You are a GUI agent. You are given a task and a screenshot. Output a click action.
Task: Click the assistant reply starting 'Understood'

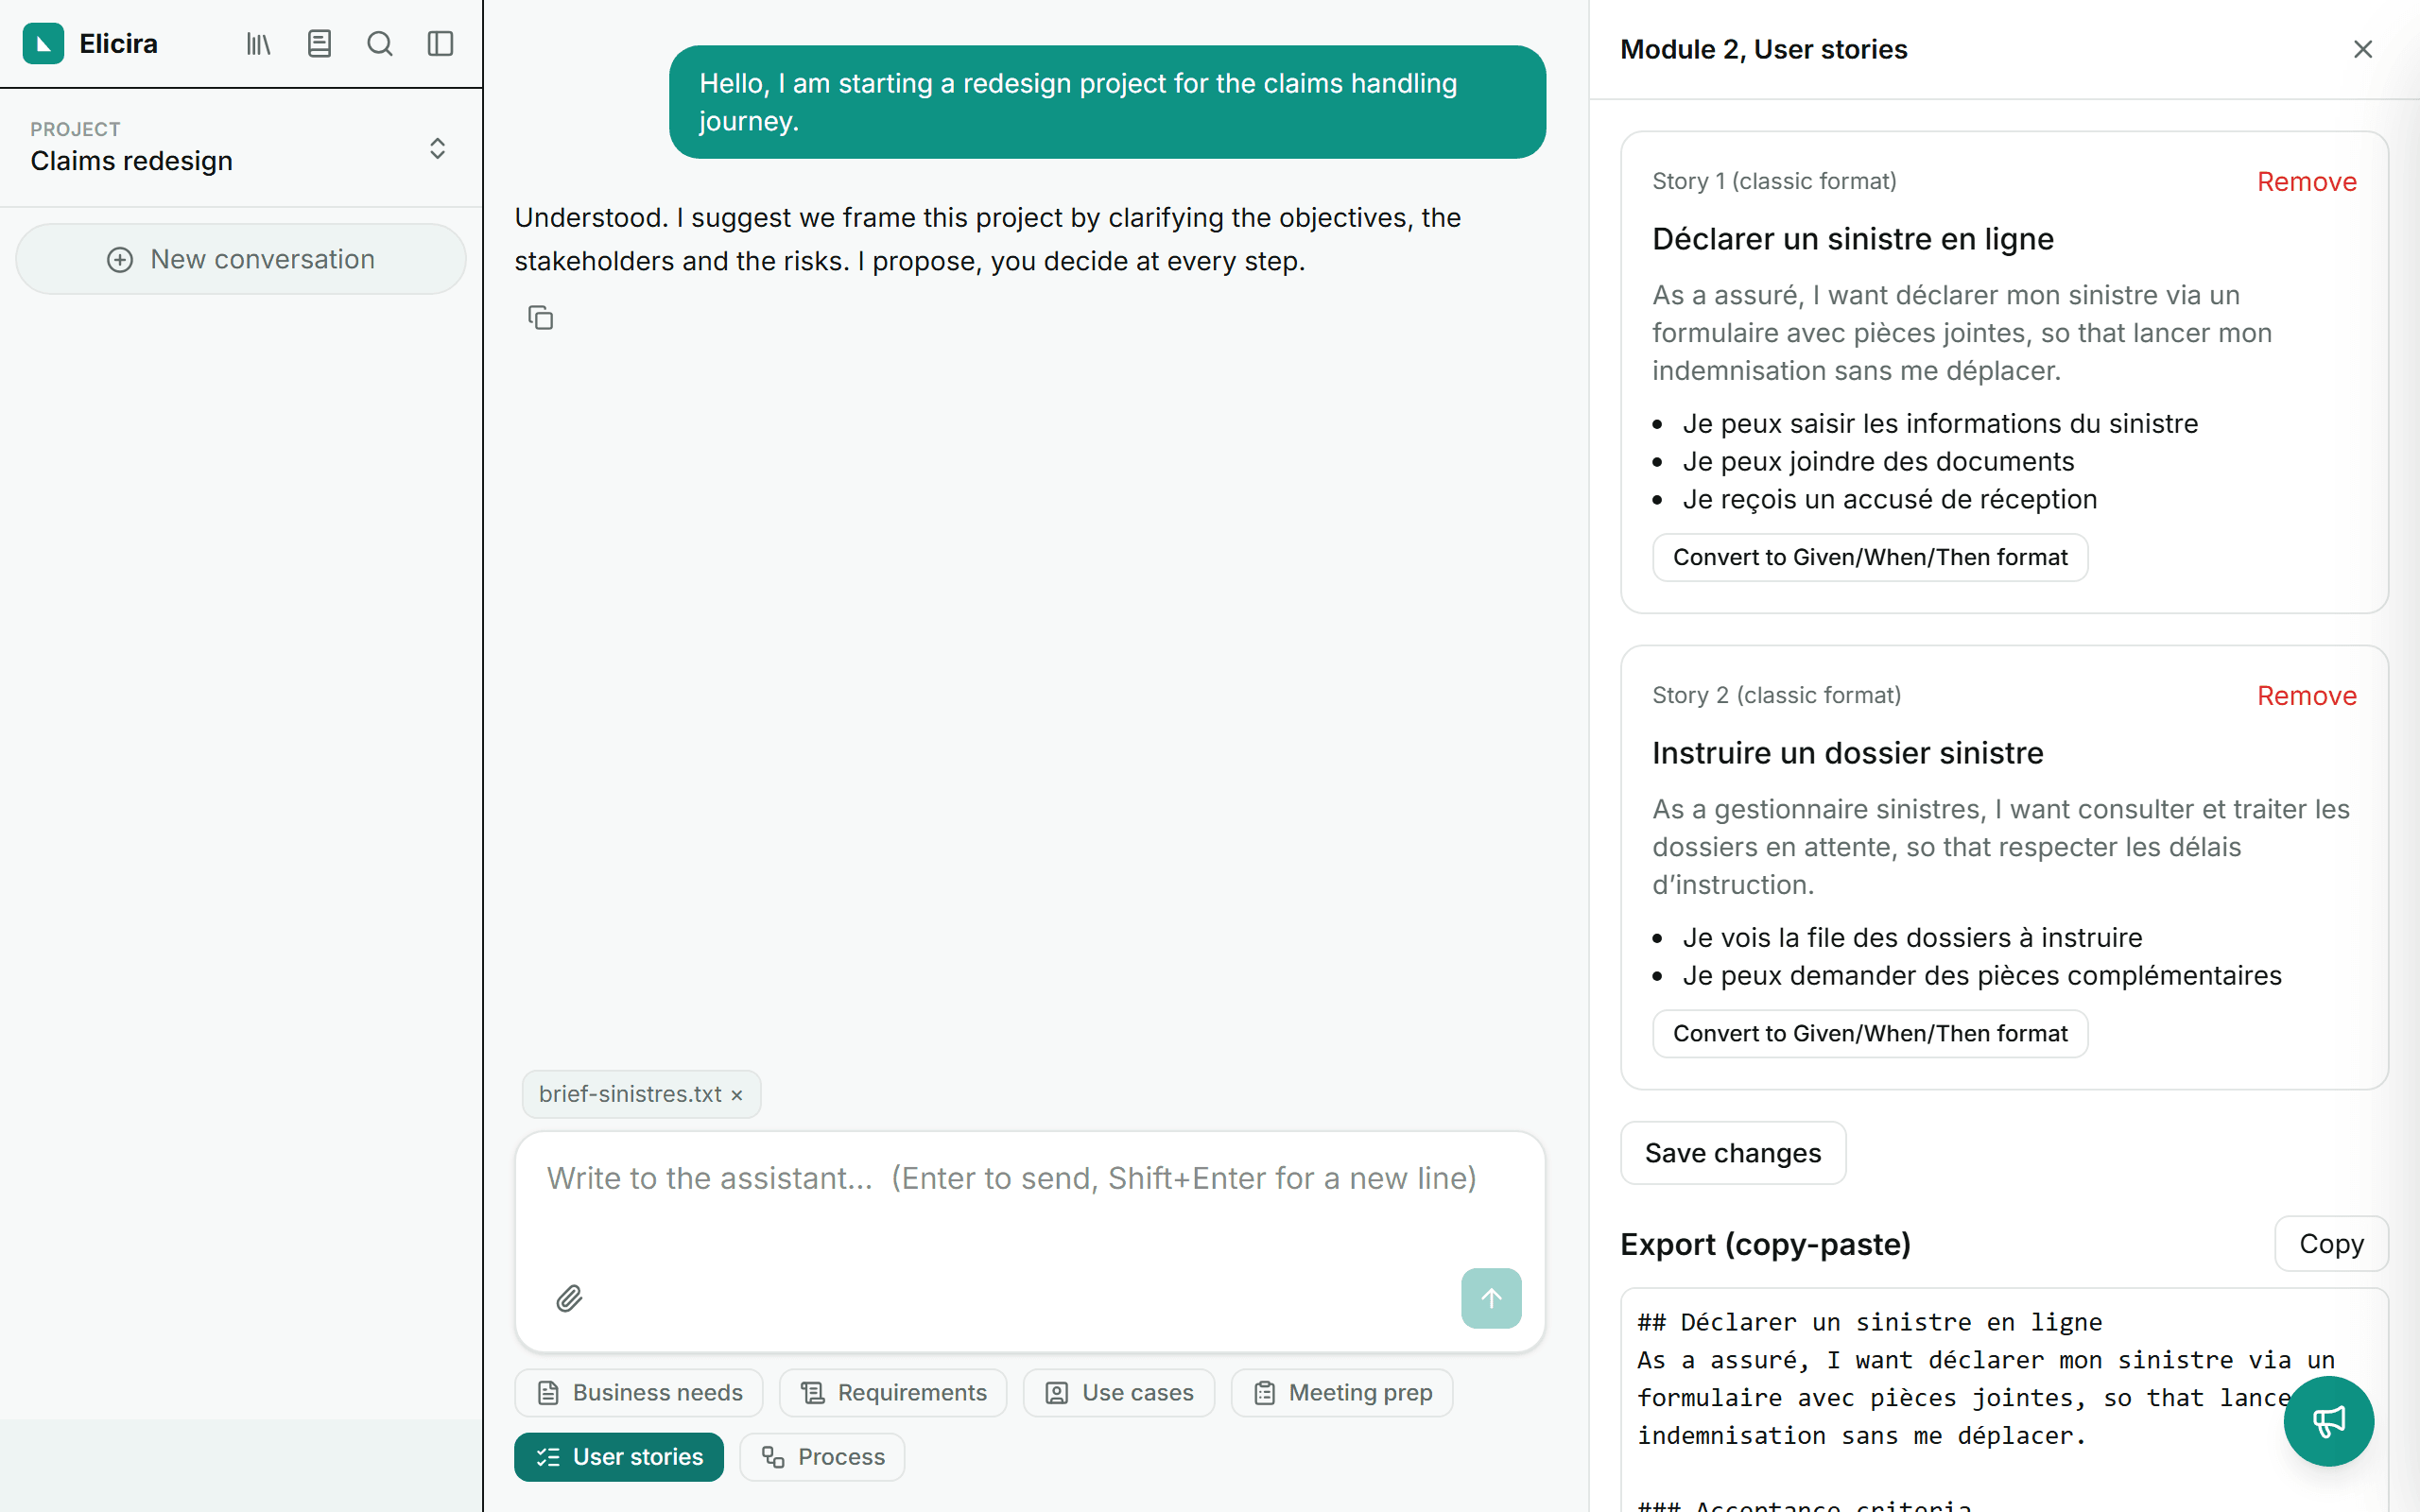tap(988, 239)
